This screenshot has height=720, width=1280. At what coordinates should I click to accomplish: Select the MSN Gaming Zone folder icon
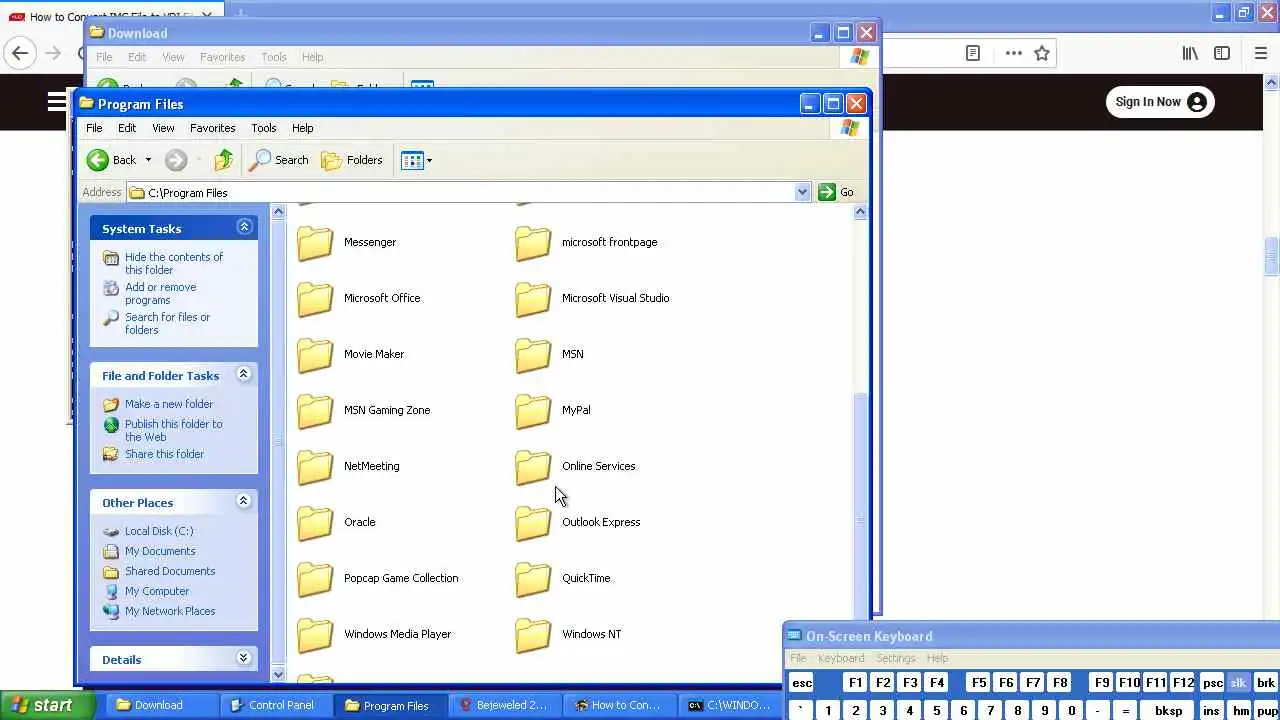click(315, 411)
